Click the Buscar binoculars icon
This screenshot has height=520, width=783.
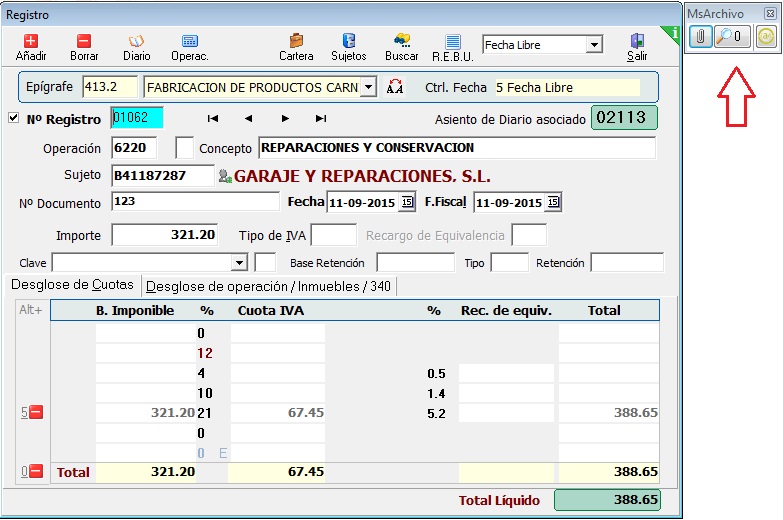coord(401,40)
